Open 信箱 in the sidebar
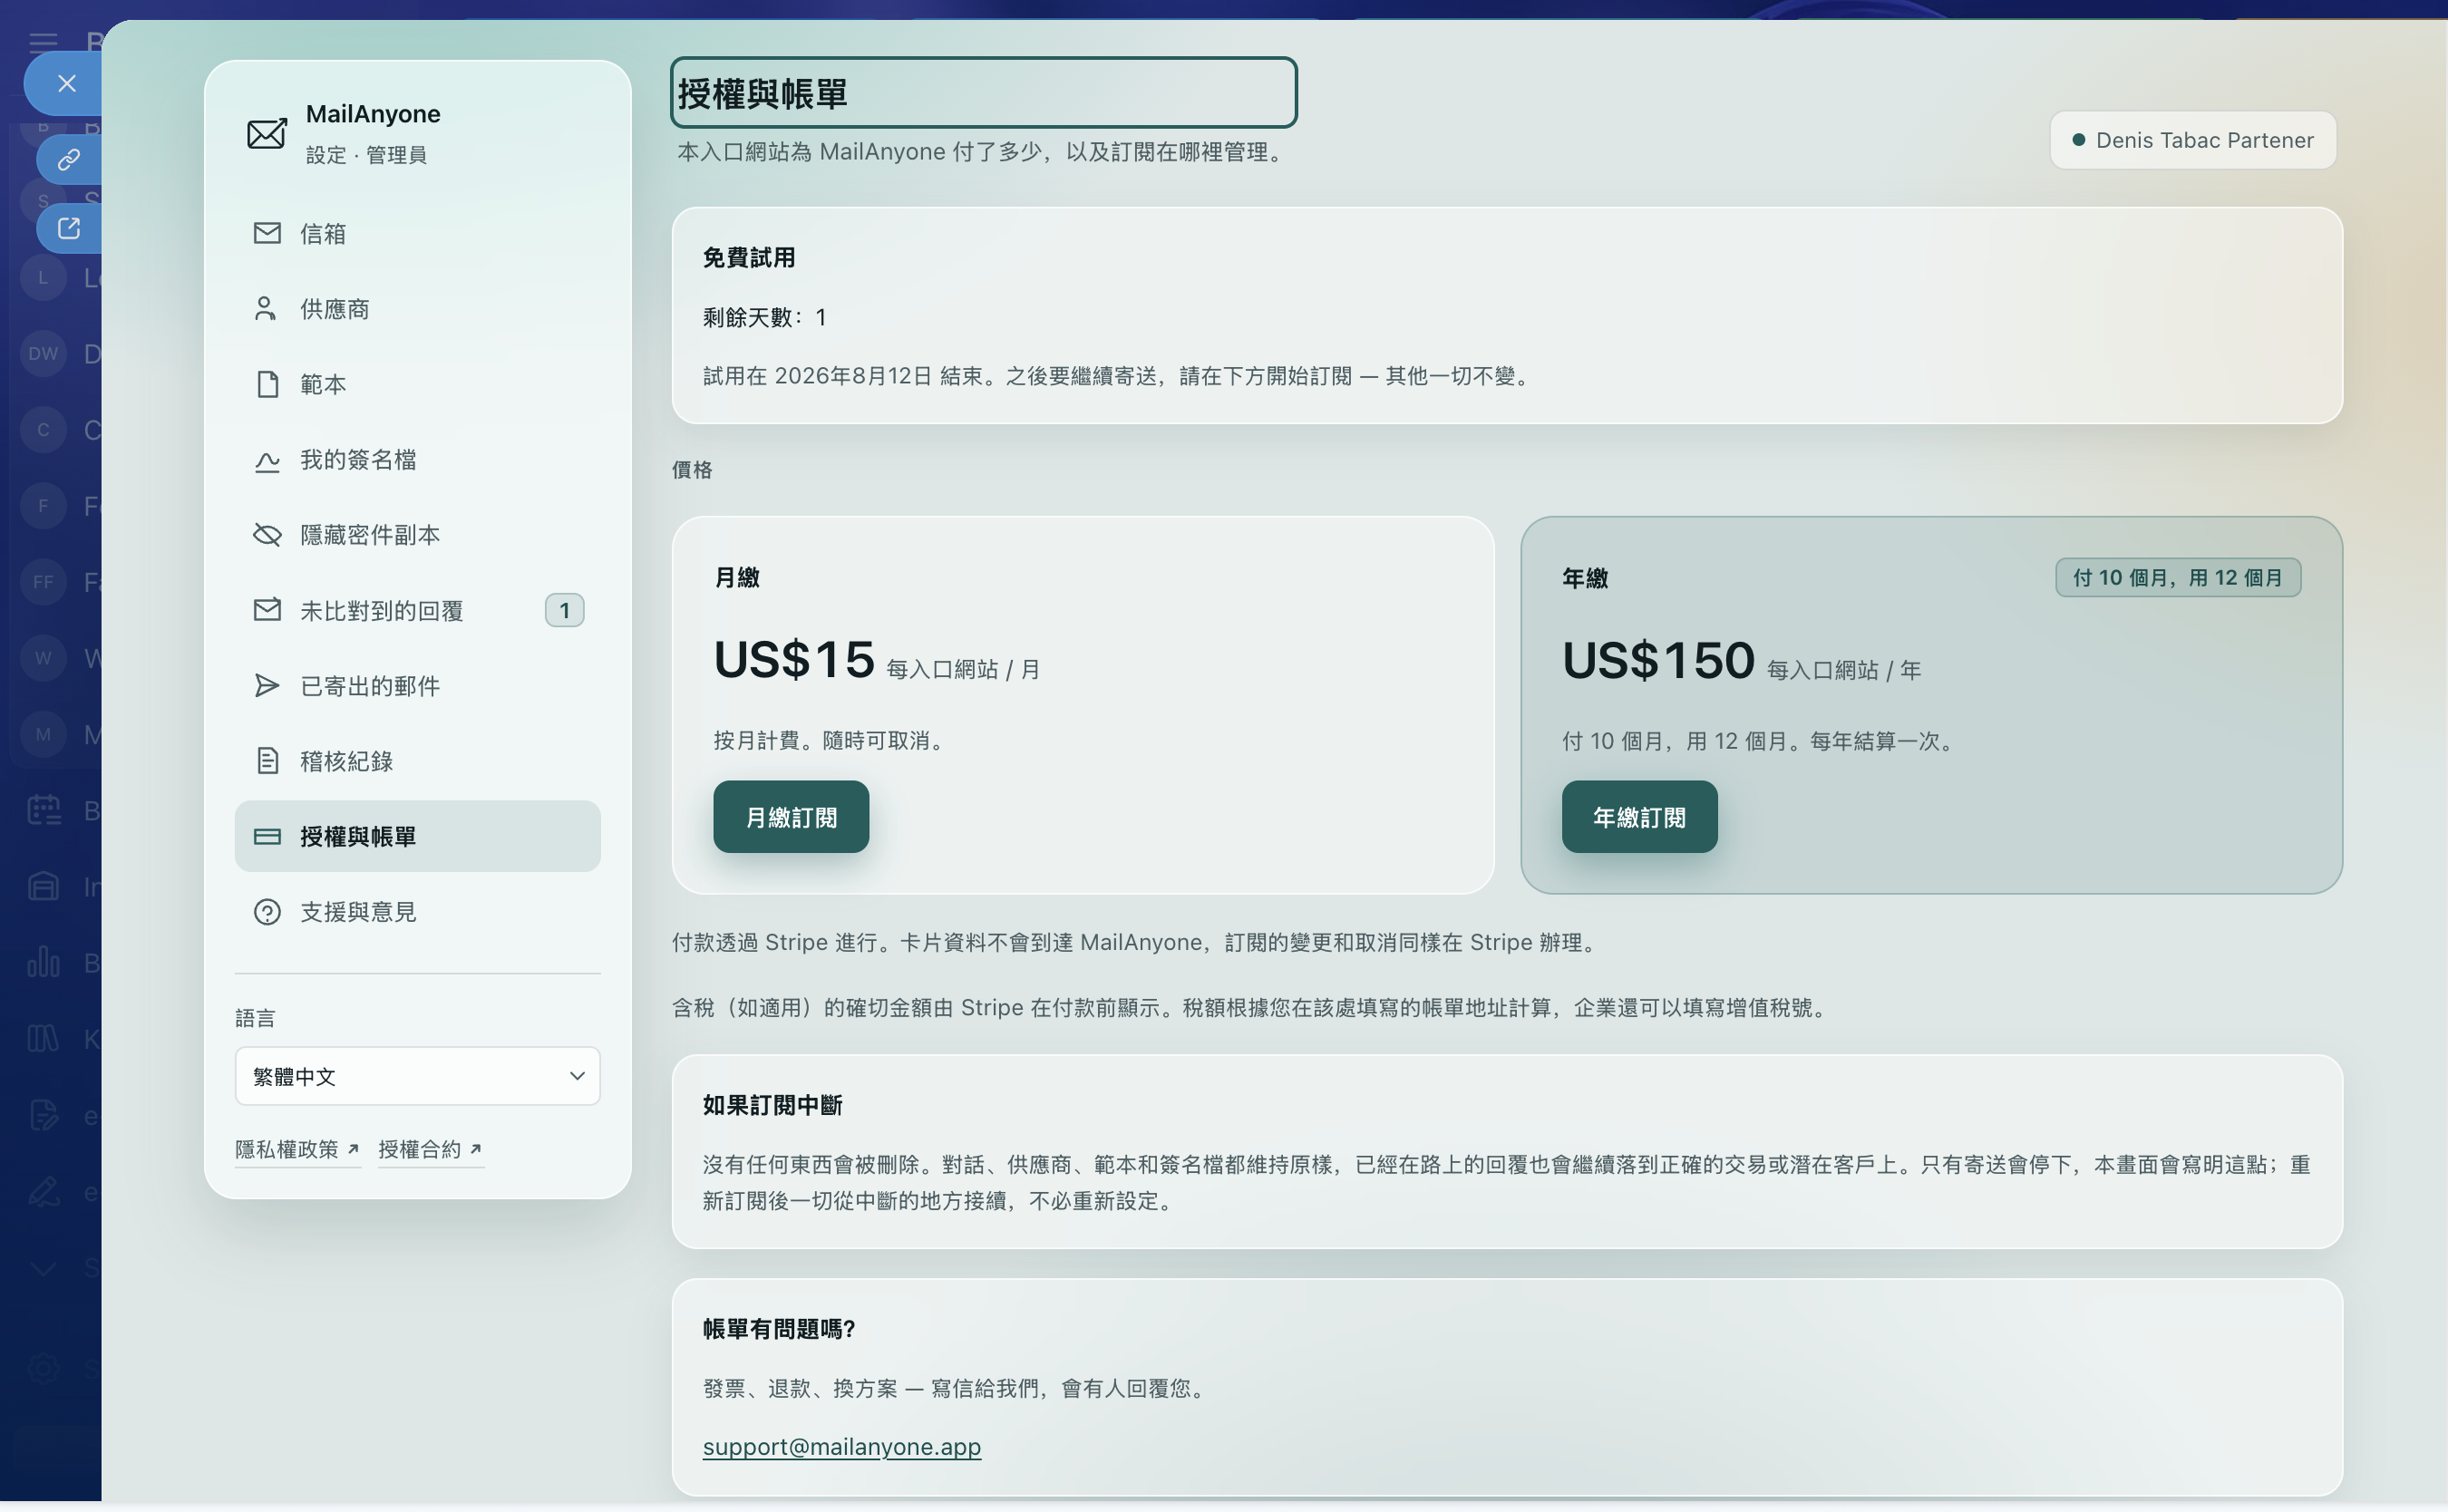The width and height of the screenshot is (2448, 1512). pyautogui.click(x=417, y=233)
